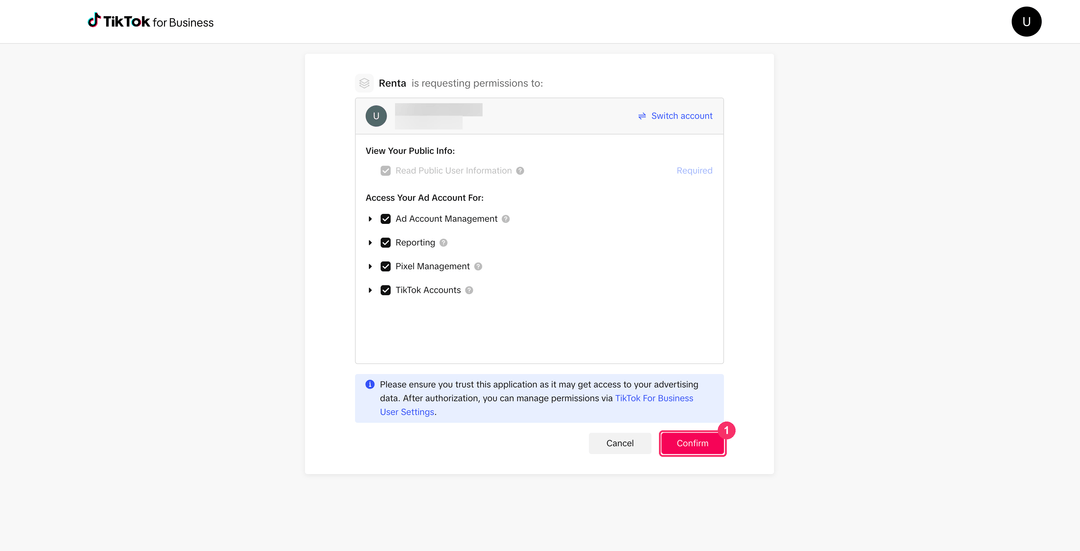The height and width of the screenshot is (551, 1080).
Task: Expand the TikTok Accounts permissions
Action: tap(371, 290)
